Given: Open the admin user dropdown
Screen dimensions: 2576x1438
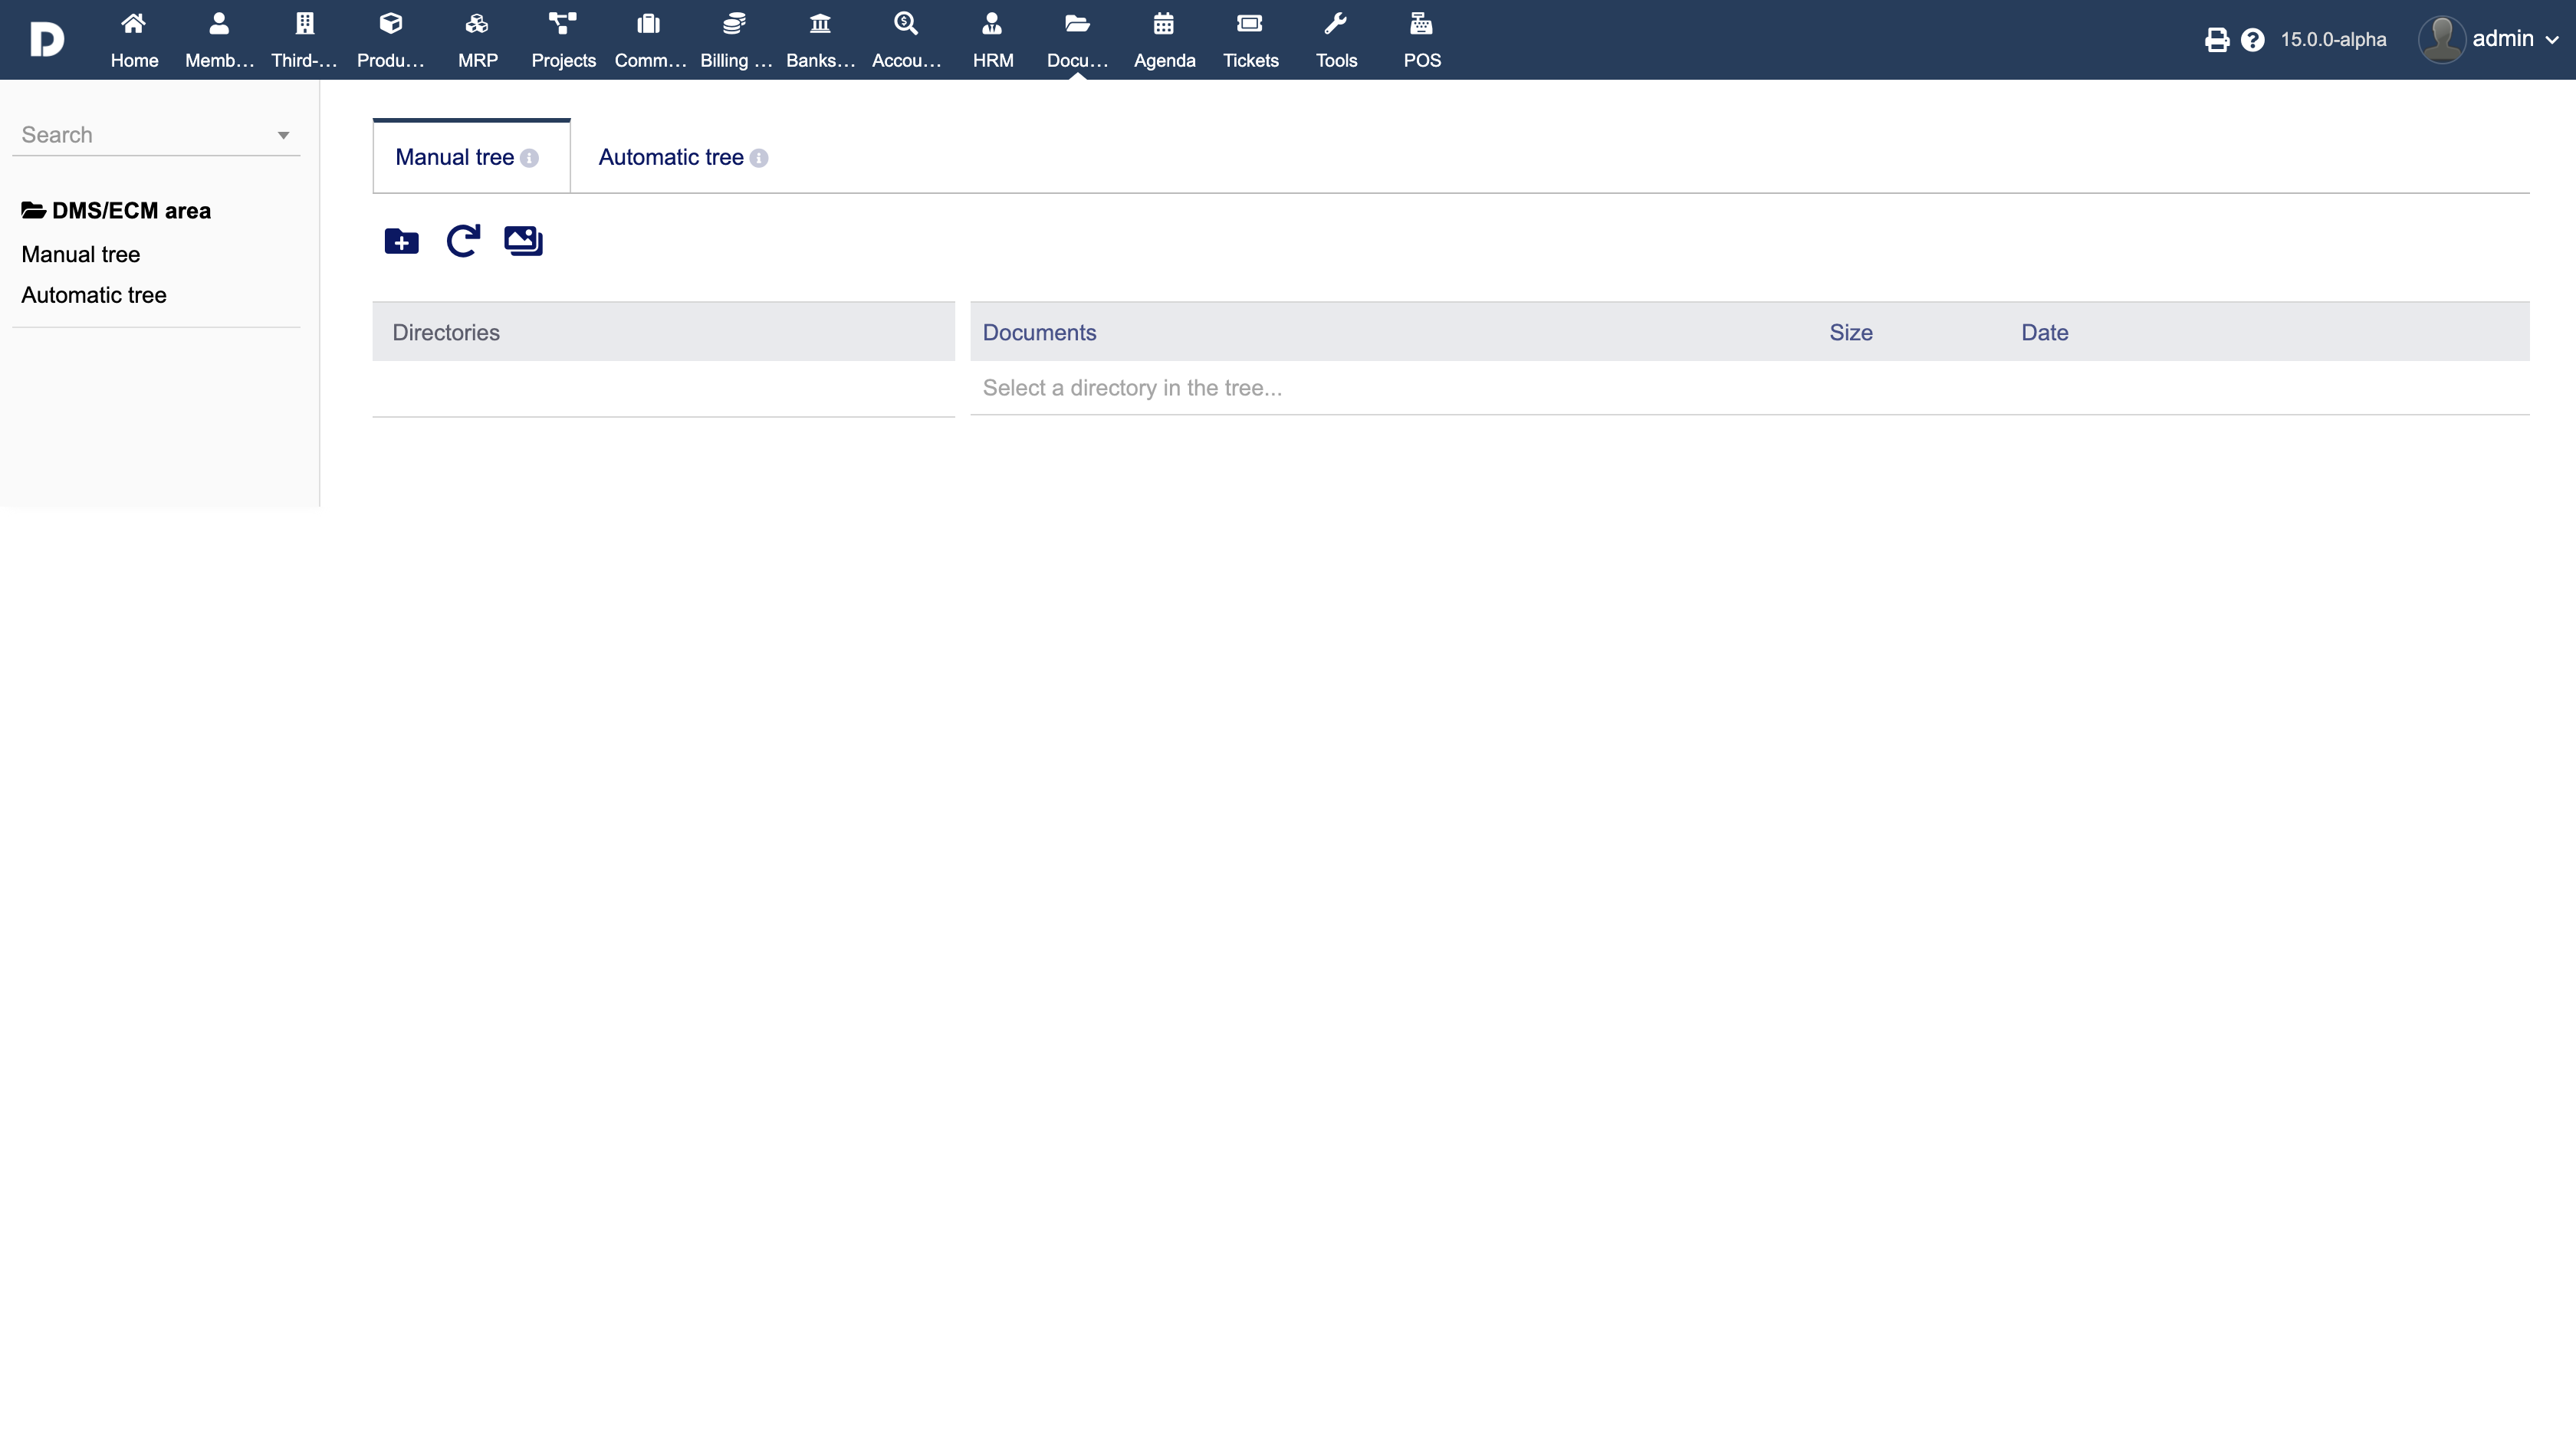Looking at the screenshot, I should point(2490,40).
